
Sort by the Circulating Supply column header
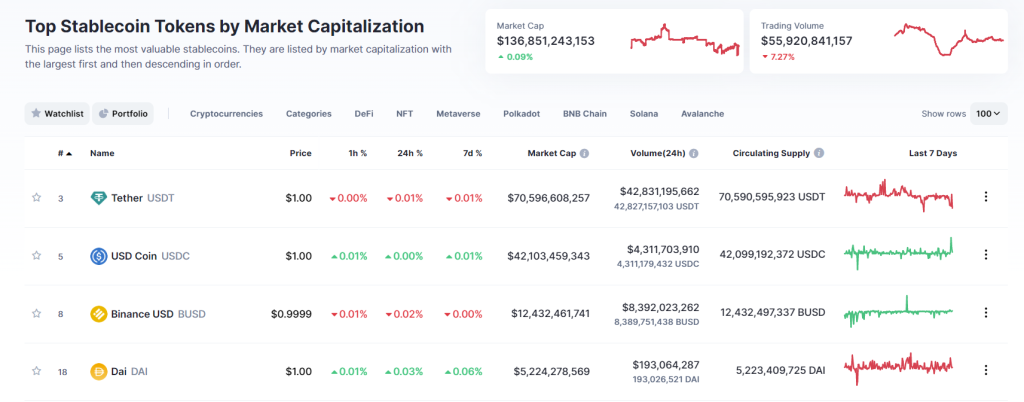click(771, 153)
